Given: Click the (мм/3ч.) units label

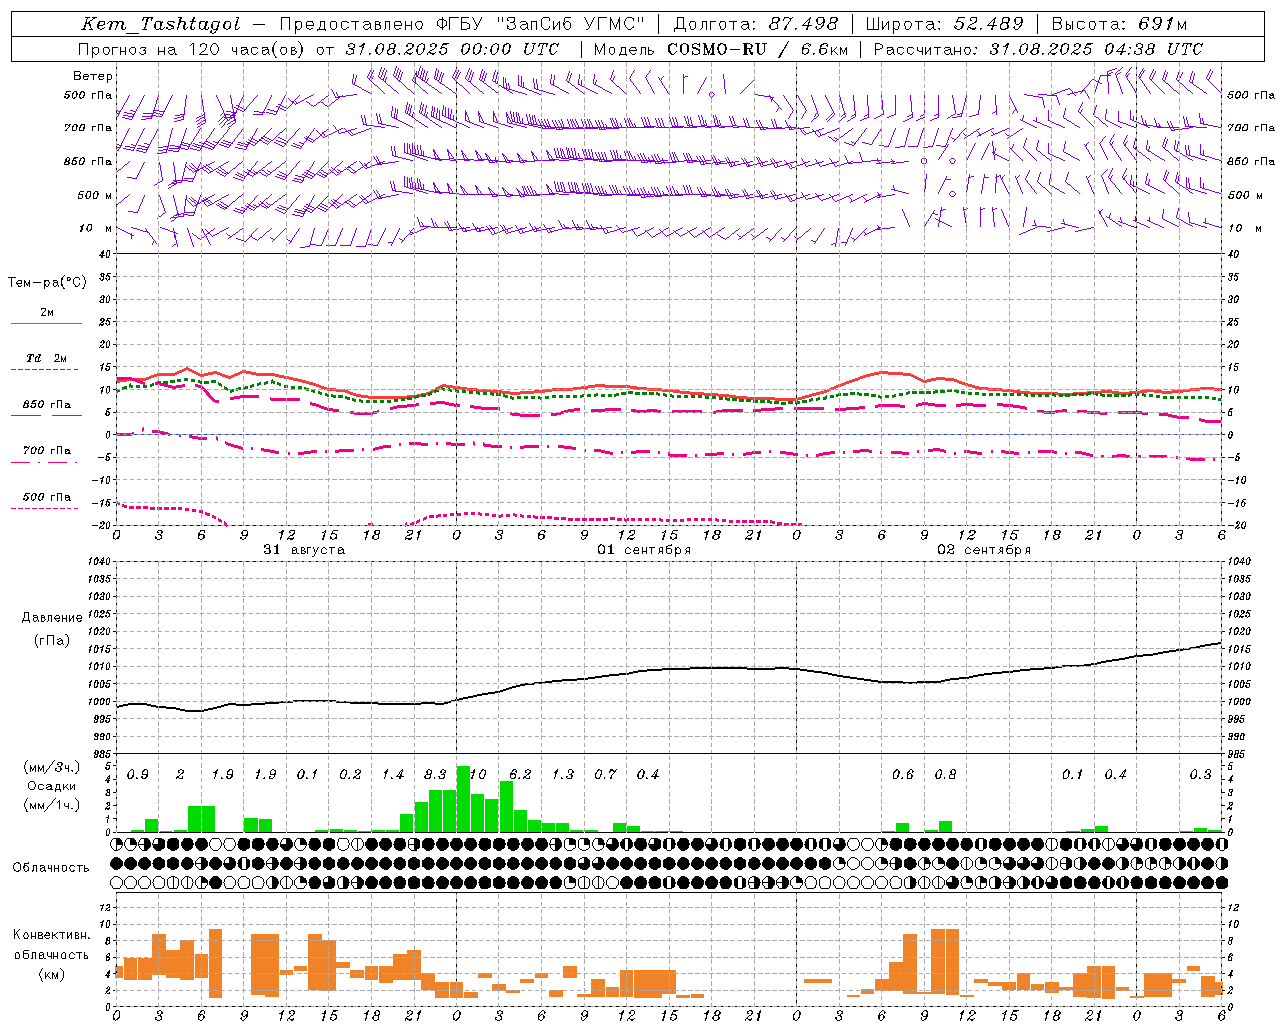Looking at the screenshot, I should pos(52,767).
